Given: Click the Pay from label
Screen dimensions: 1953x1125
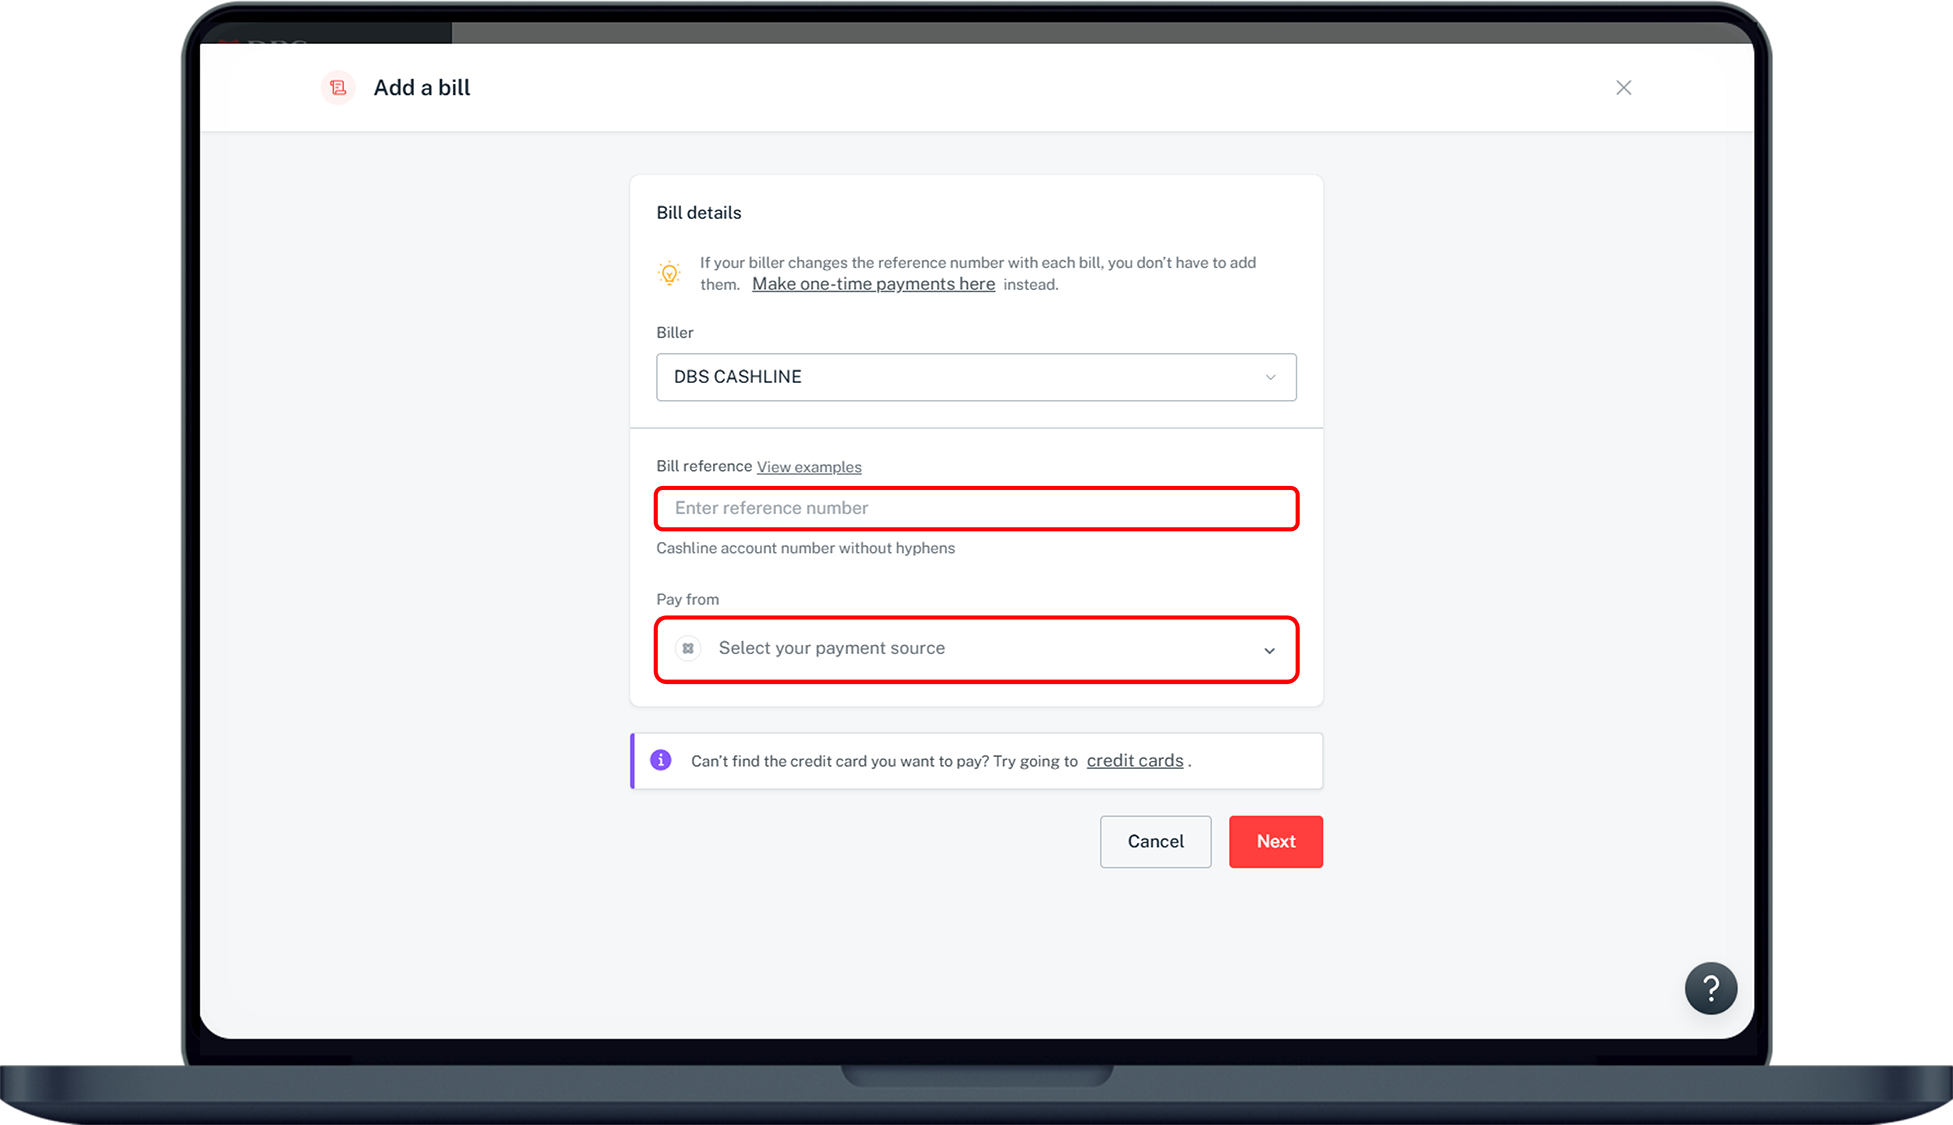Looking at the screenshot, I should (687, 599).
